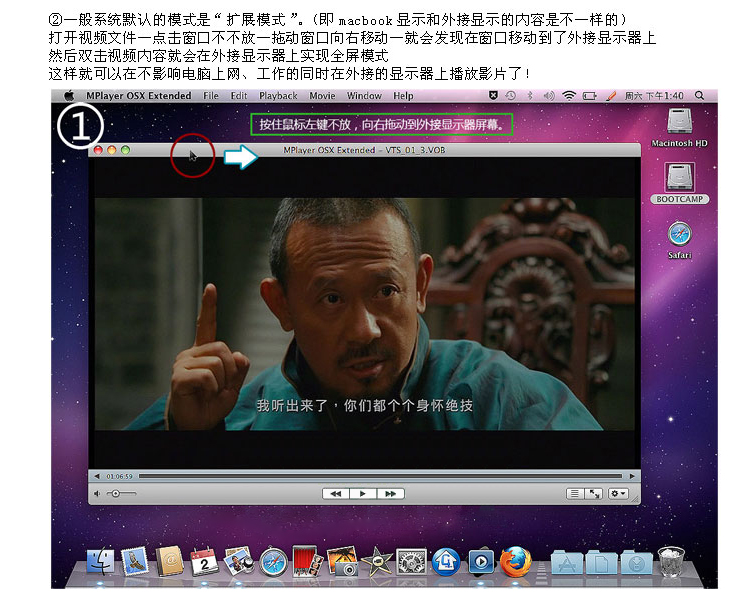This screenshot has width=750, height=598.
Task: Open the Apple menu
Action: click(69, 96)
